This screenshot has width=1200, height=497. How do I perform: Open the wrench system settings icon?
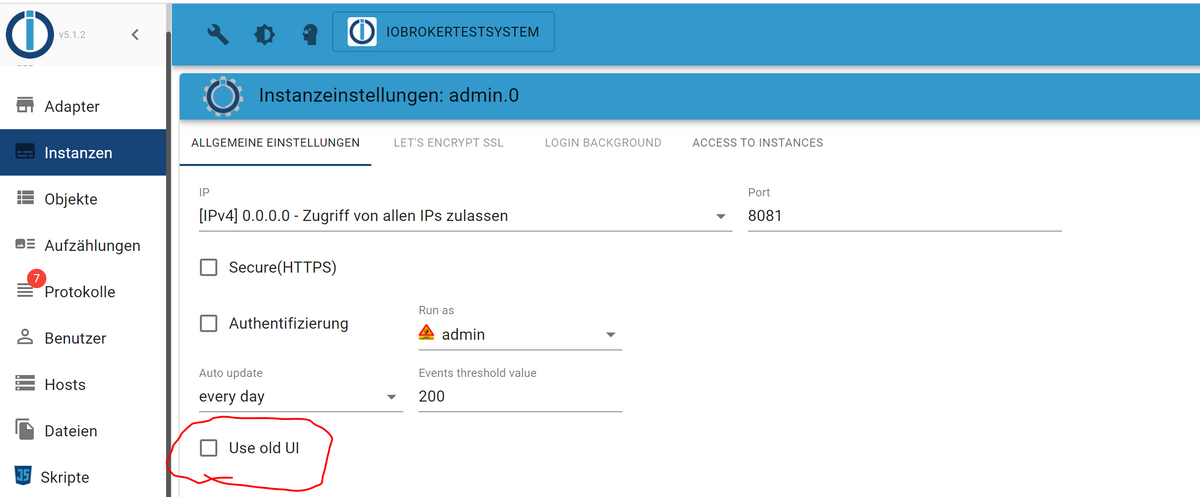(x=218, y=33)
